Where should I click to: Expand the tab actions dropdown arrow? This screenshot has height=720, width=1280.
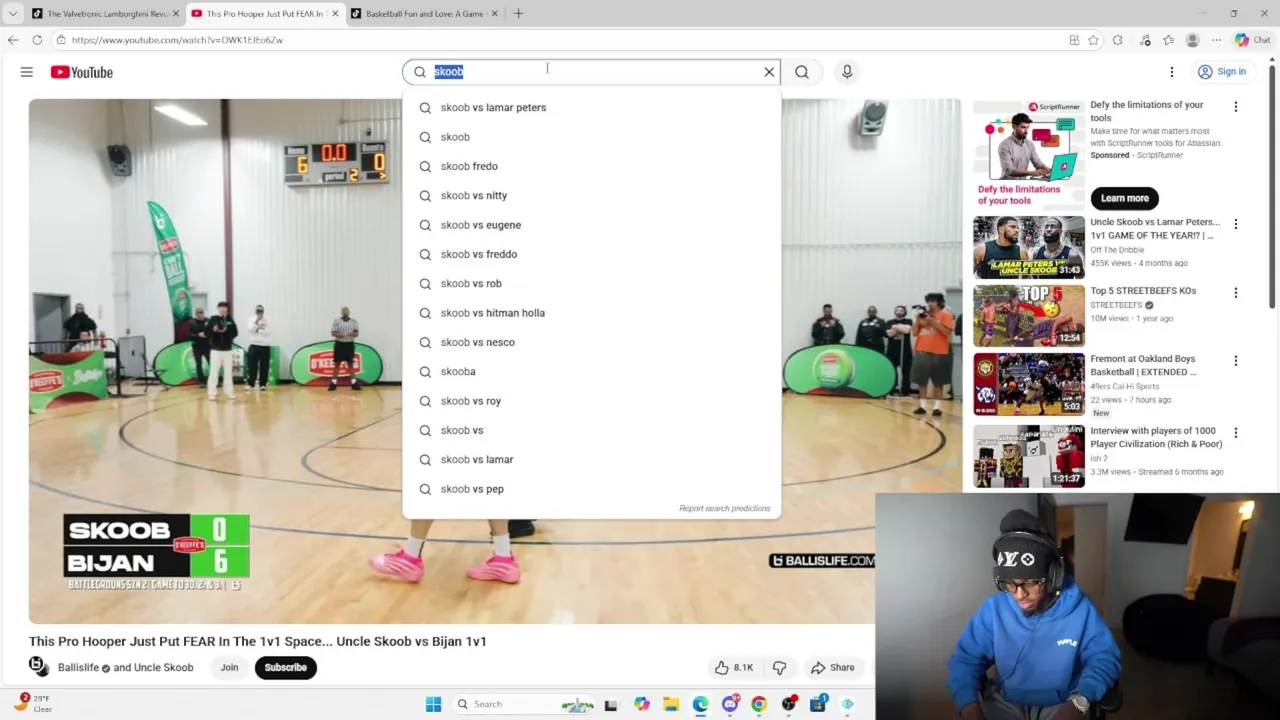12,14
